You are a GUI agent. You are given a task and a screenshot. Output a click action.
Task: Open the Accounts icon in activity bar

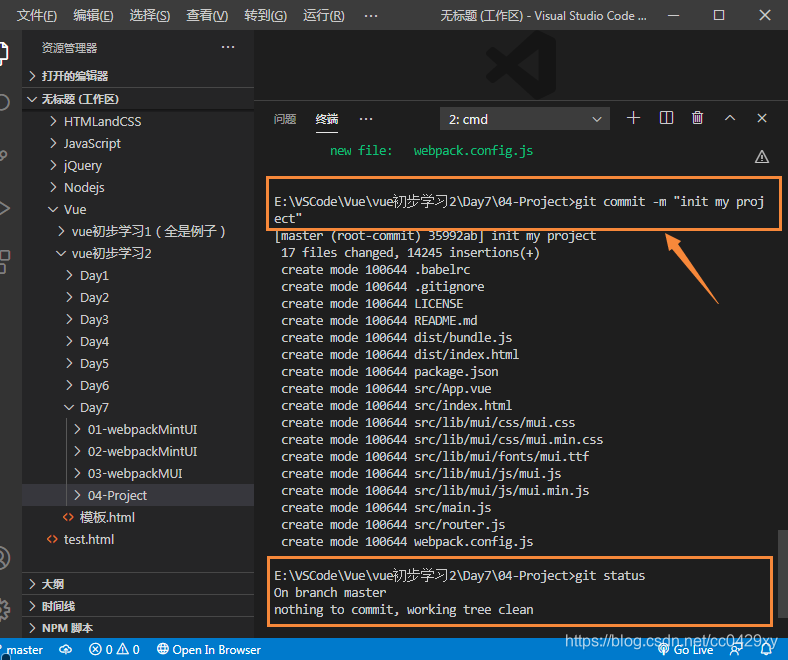[x=4, y=557]
